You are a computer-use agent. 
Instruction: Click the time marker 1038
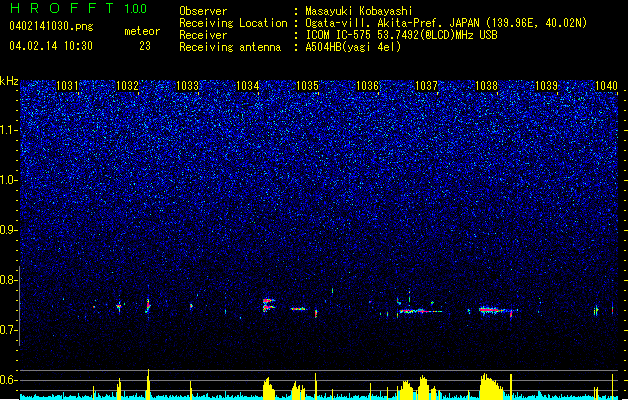(x=486, y=86)
